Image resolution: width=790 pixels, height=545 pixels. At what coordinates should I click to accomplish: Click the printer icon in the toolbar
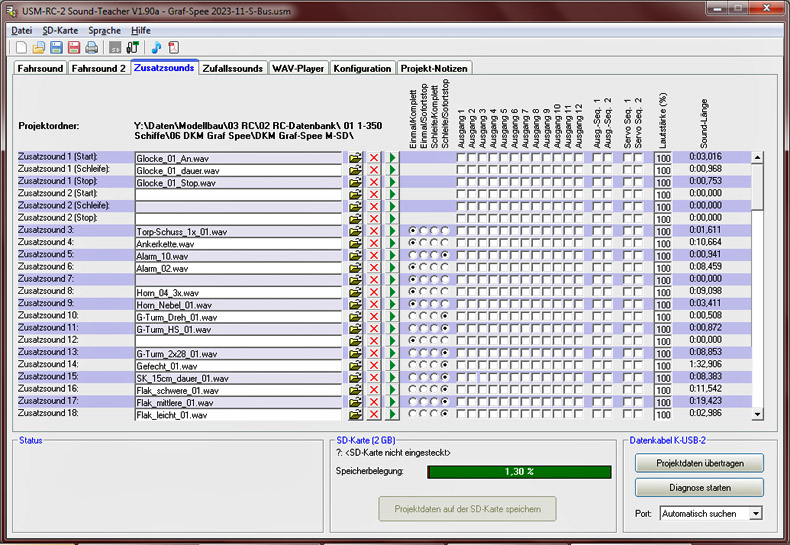point(92,47)
